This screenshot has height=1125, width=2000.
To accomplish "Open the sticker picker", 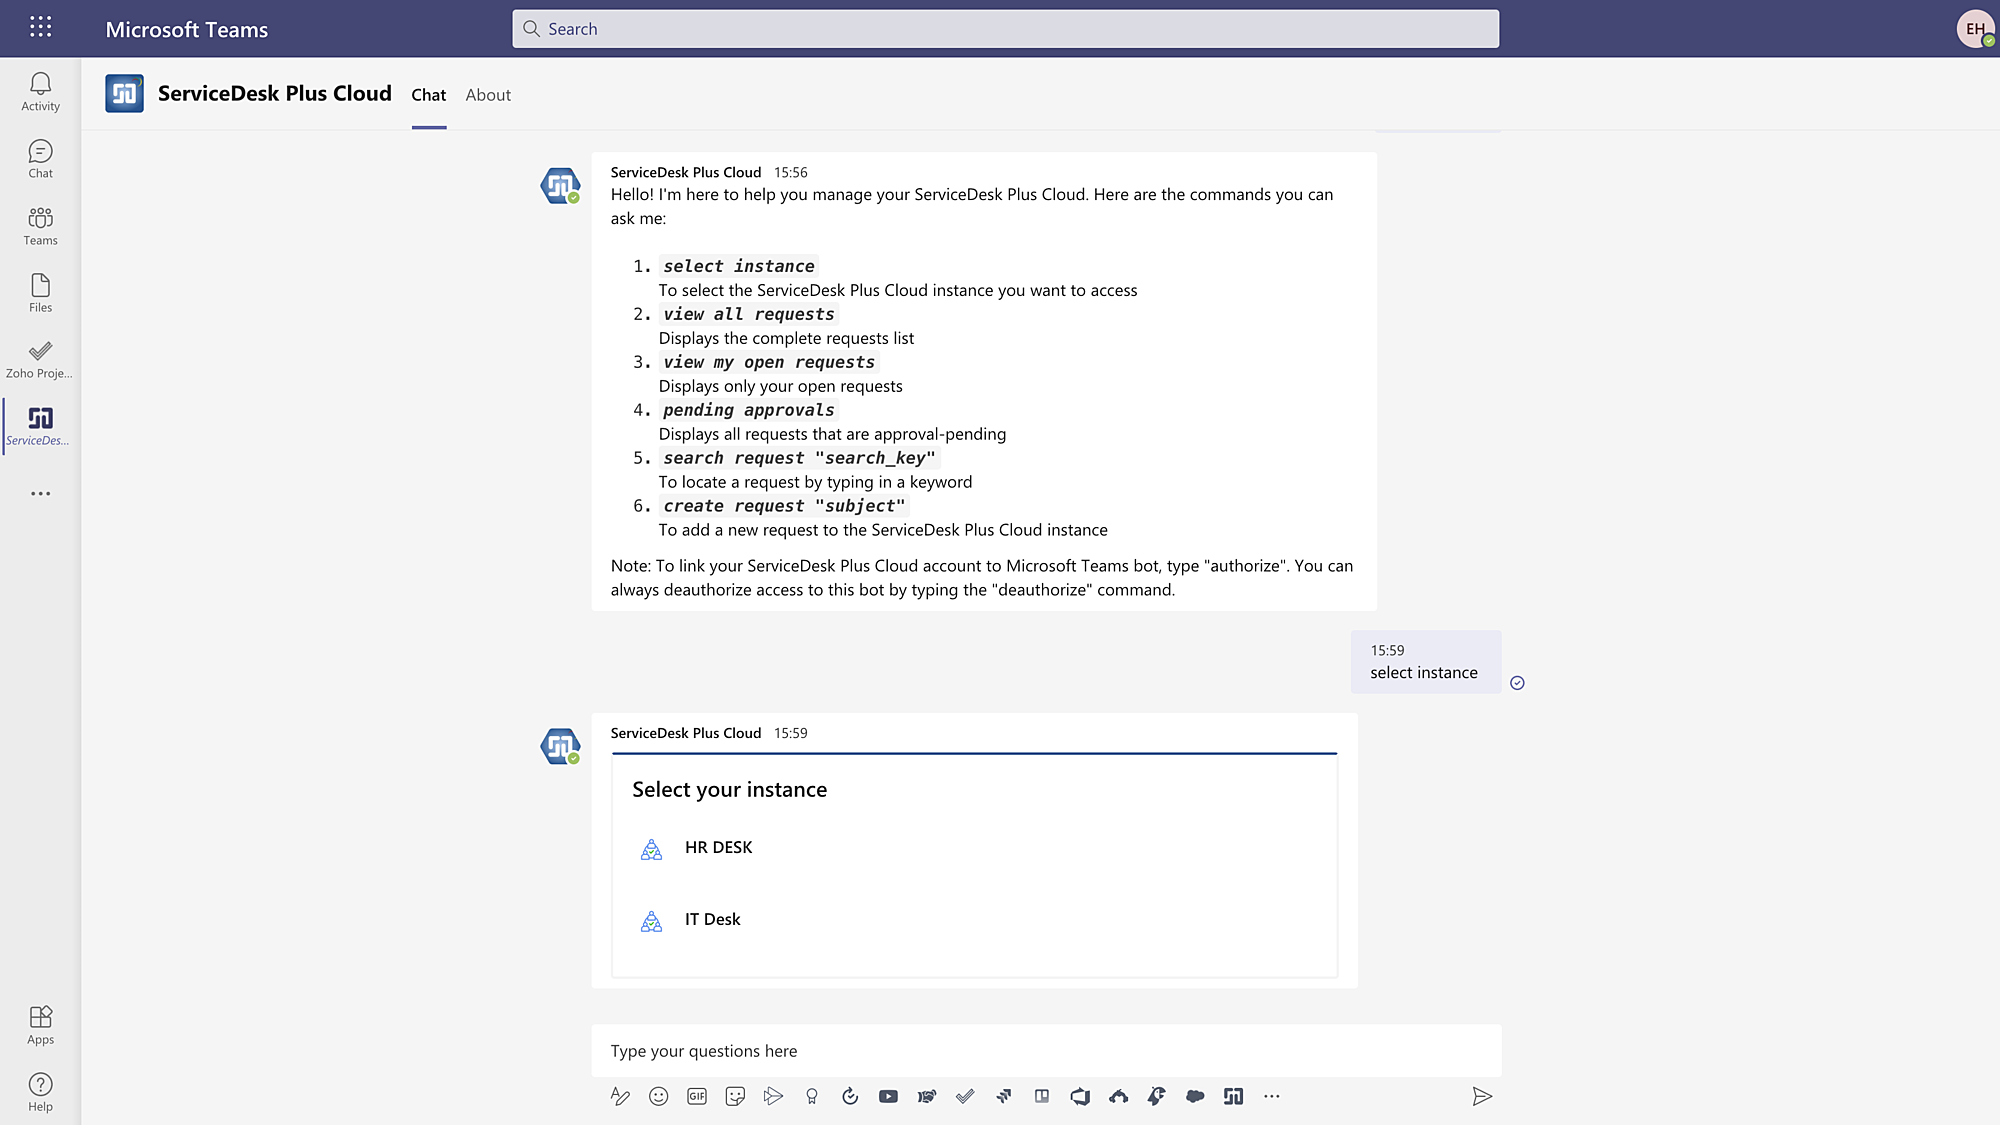I will [735, 1096].
